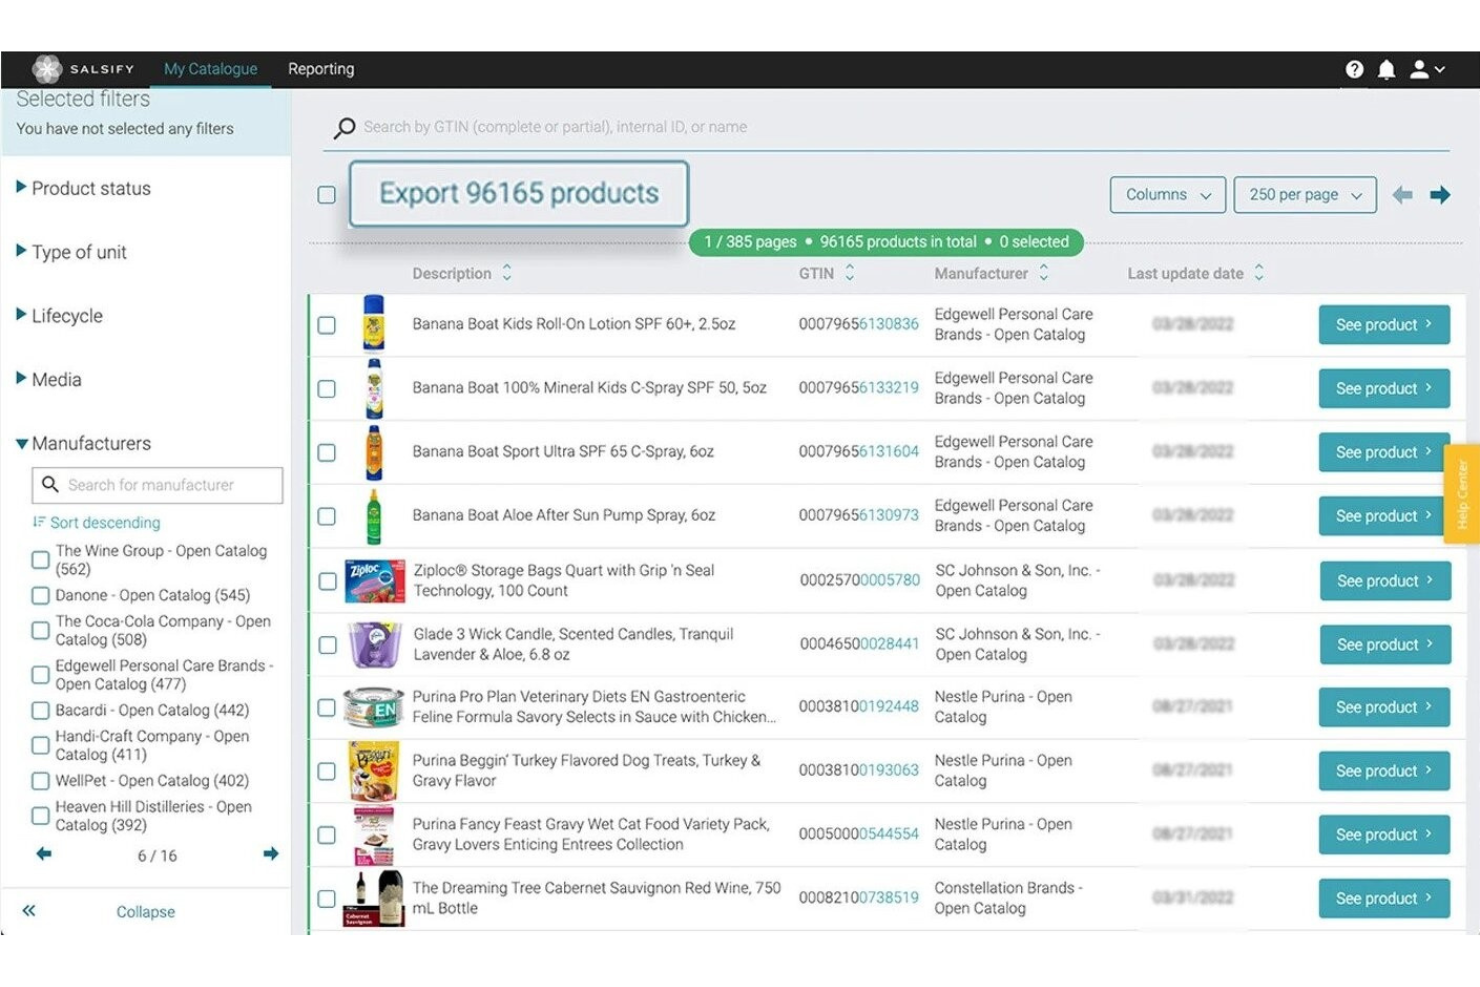Click Dreaming Tree Cabernet product image
The height and width of the screenshot is (987, 1480).
coord(374,898)
